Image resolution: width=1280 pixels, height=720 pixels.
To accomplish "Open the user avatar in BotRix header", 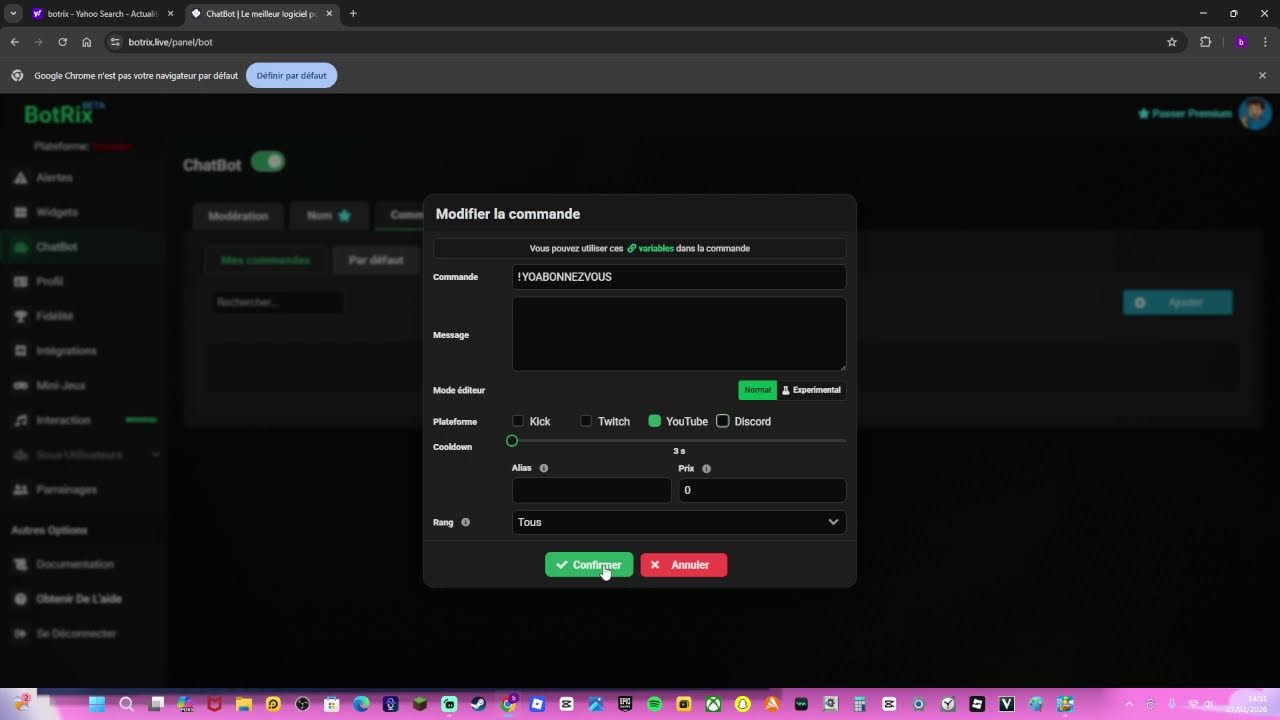I will click(1254, 113).
